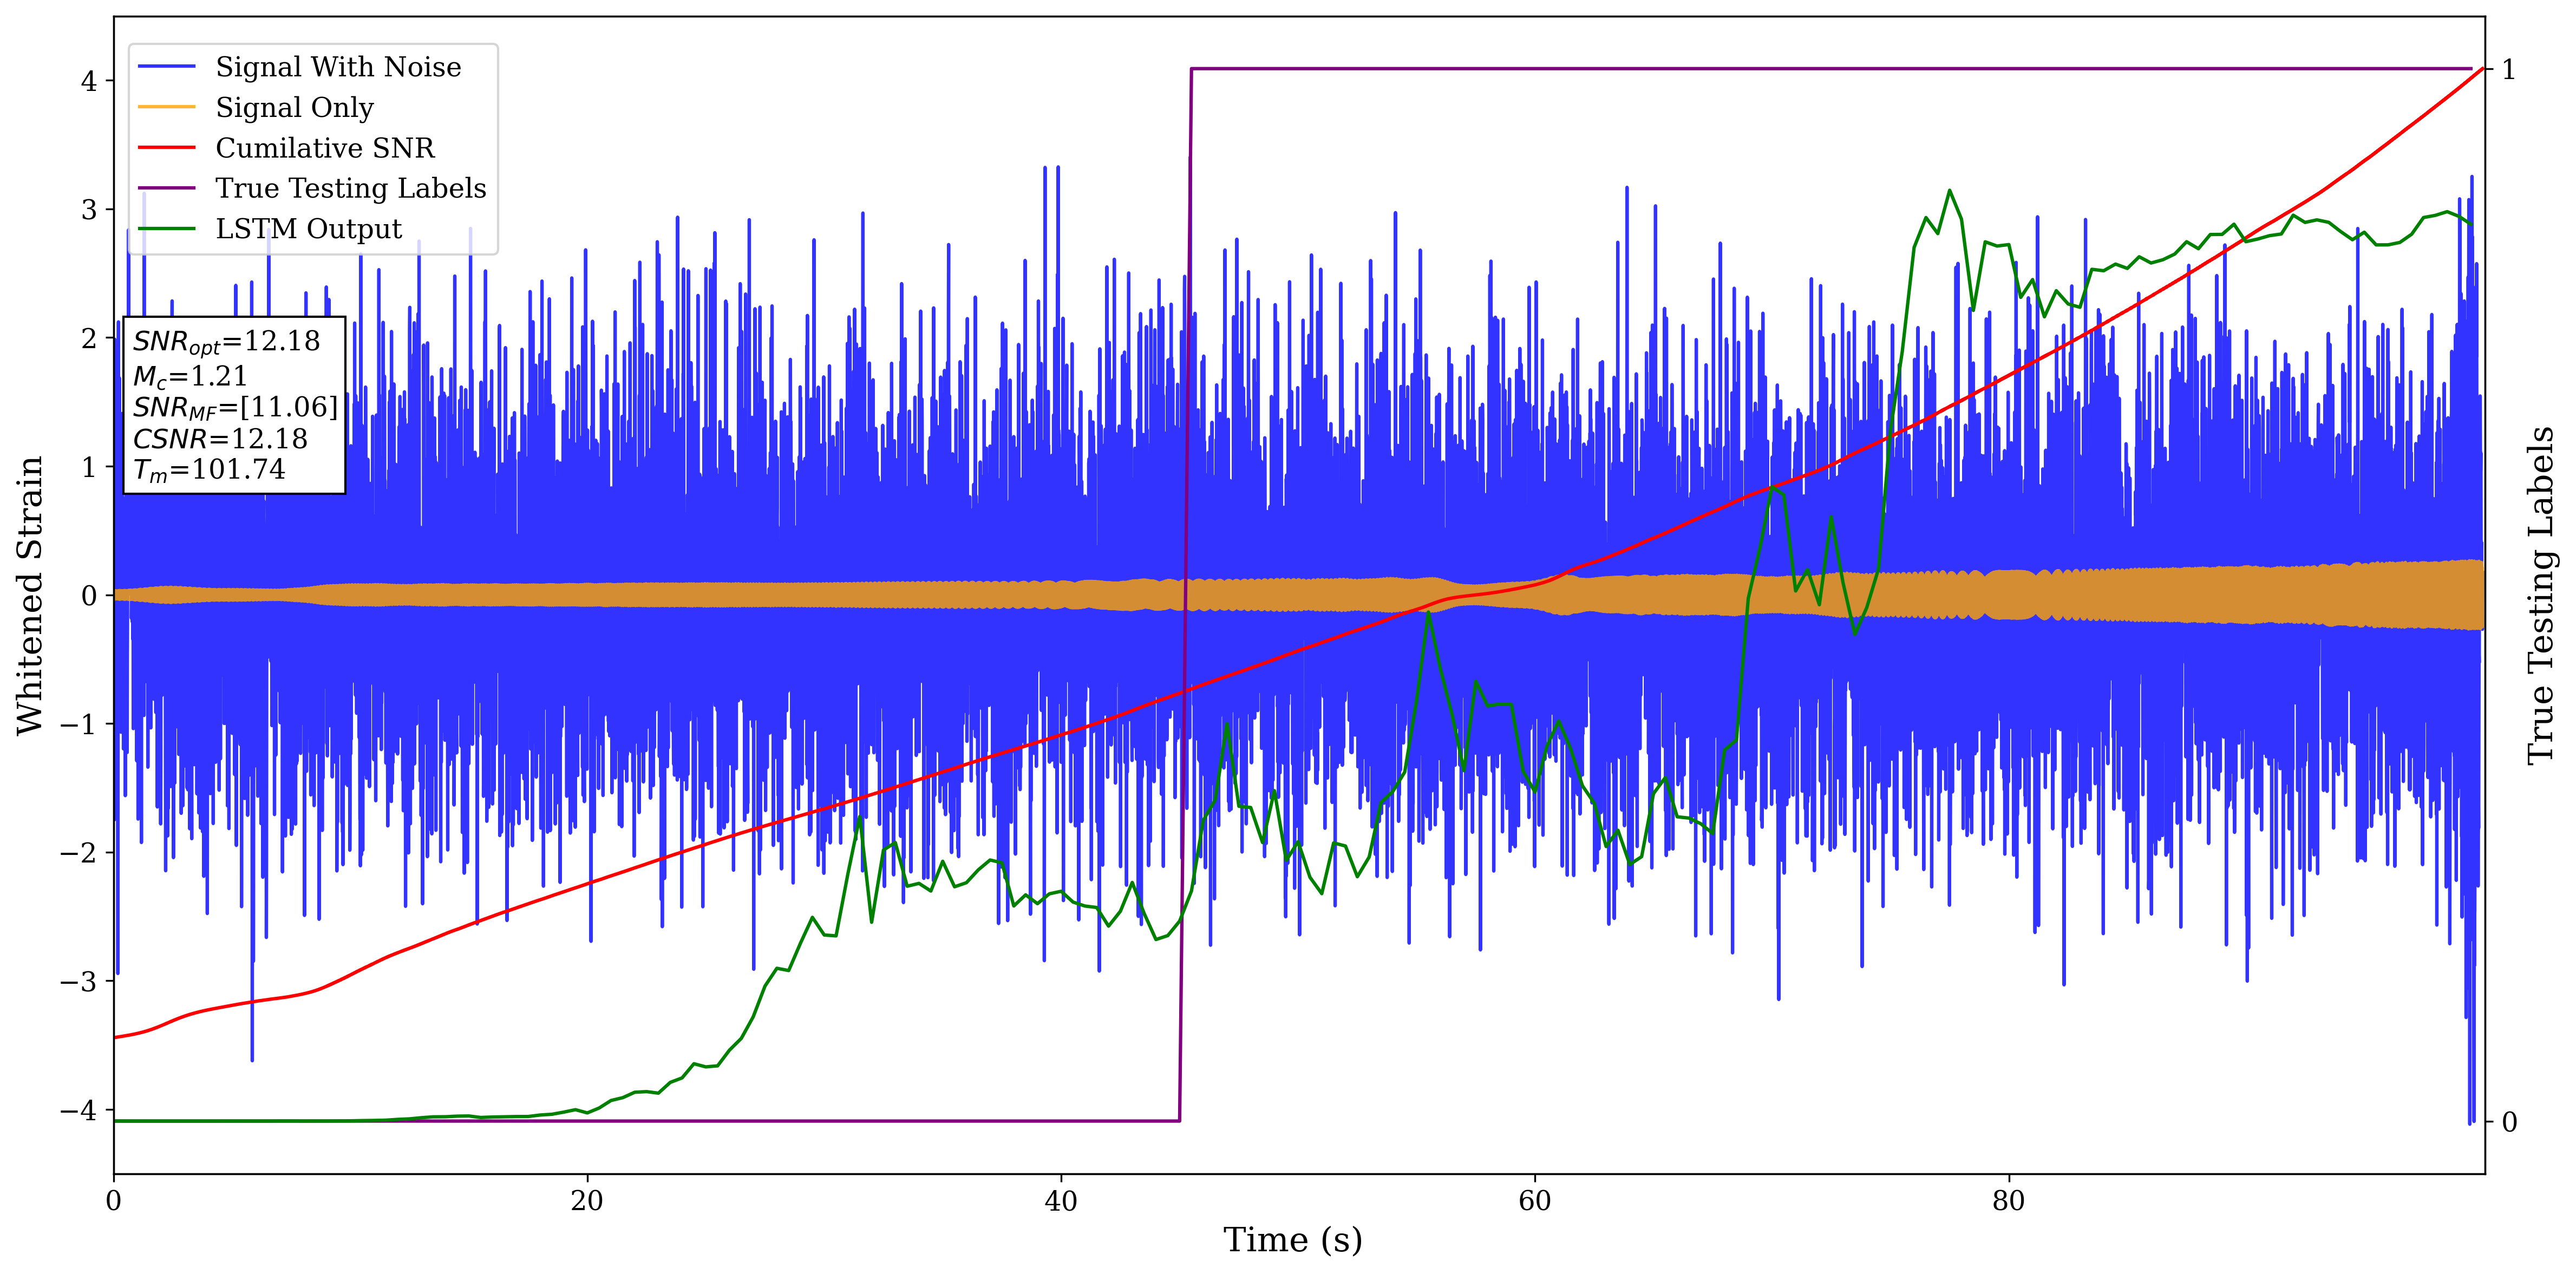Viewport: 2576px width, 1274px height.
Task: Click the purple True Testing Labels legend line
Action: click(x=166, y=188)
